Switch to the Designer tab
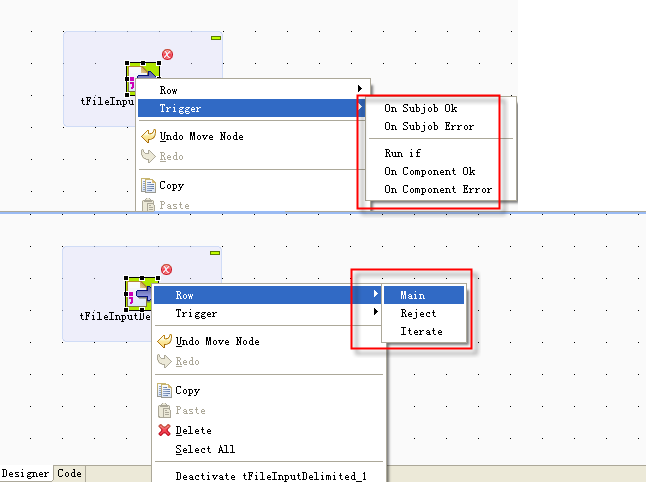650x482 pixels. tap(25, 473)
